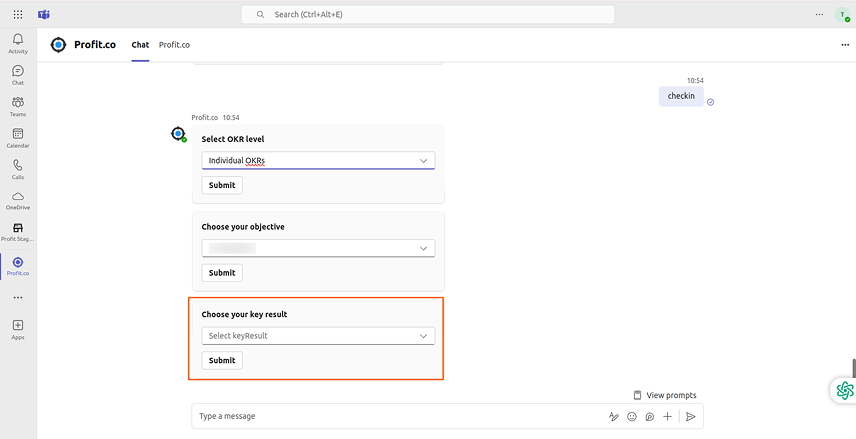Click the sent 'checkin' message bubble
Image resolution: width=856 pixels, height=439 pixels.
(x=681, y=96)
